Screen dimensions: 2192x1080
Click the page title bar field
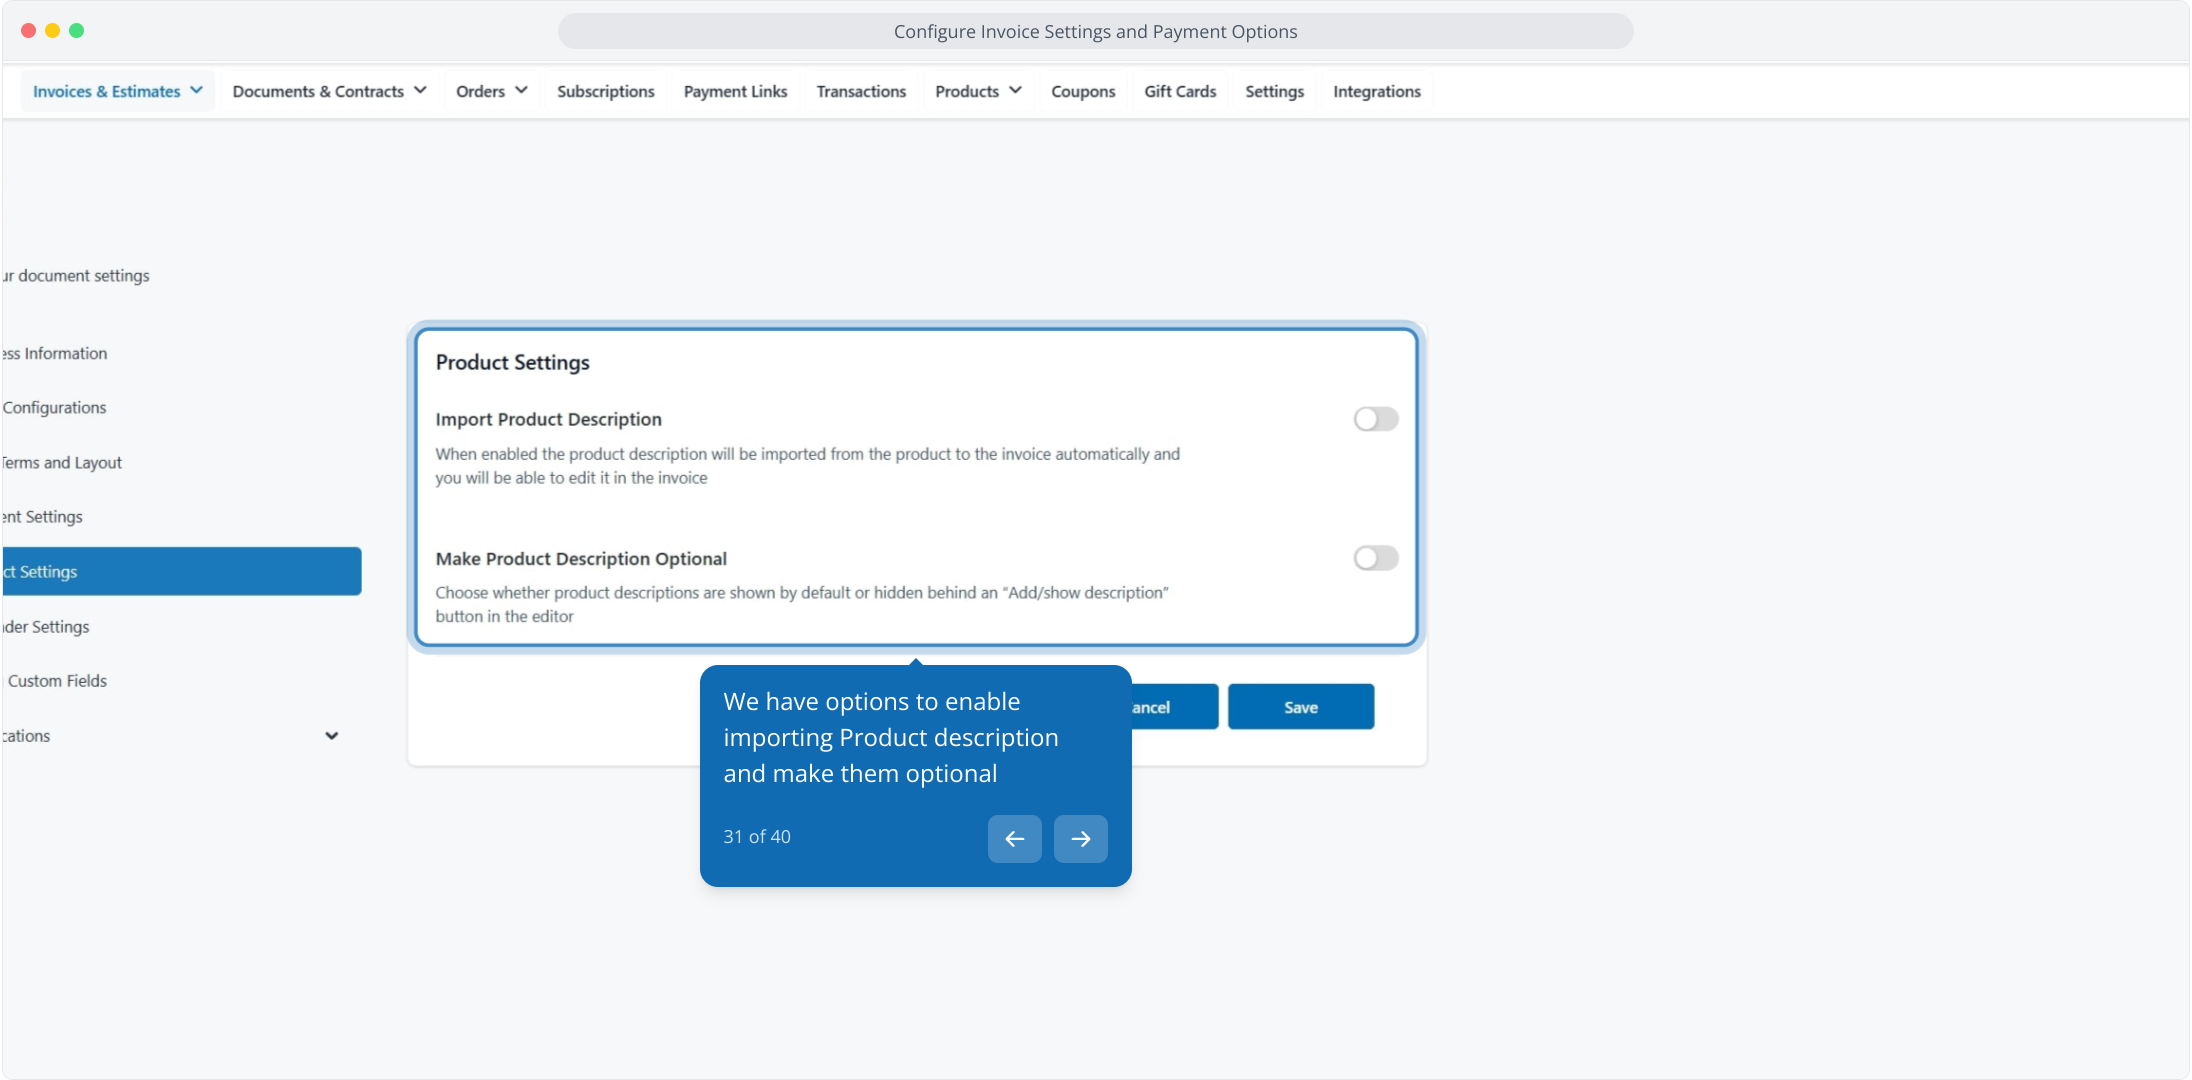pos(1095,31)
